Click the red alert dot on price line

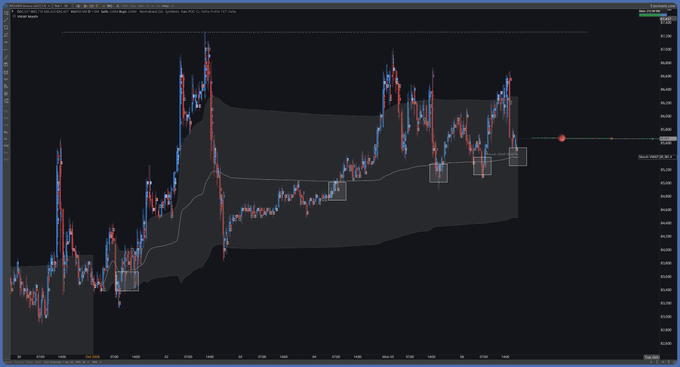tap(562, 138)
